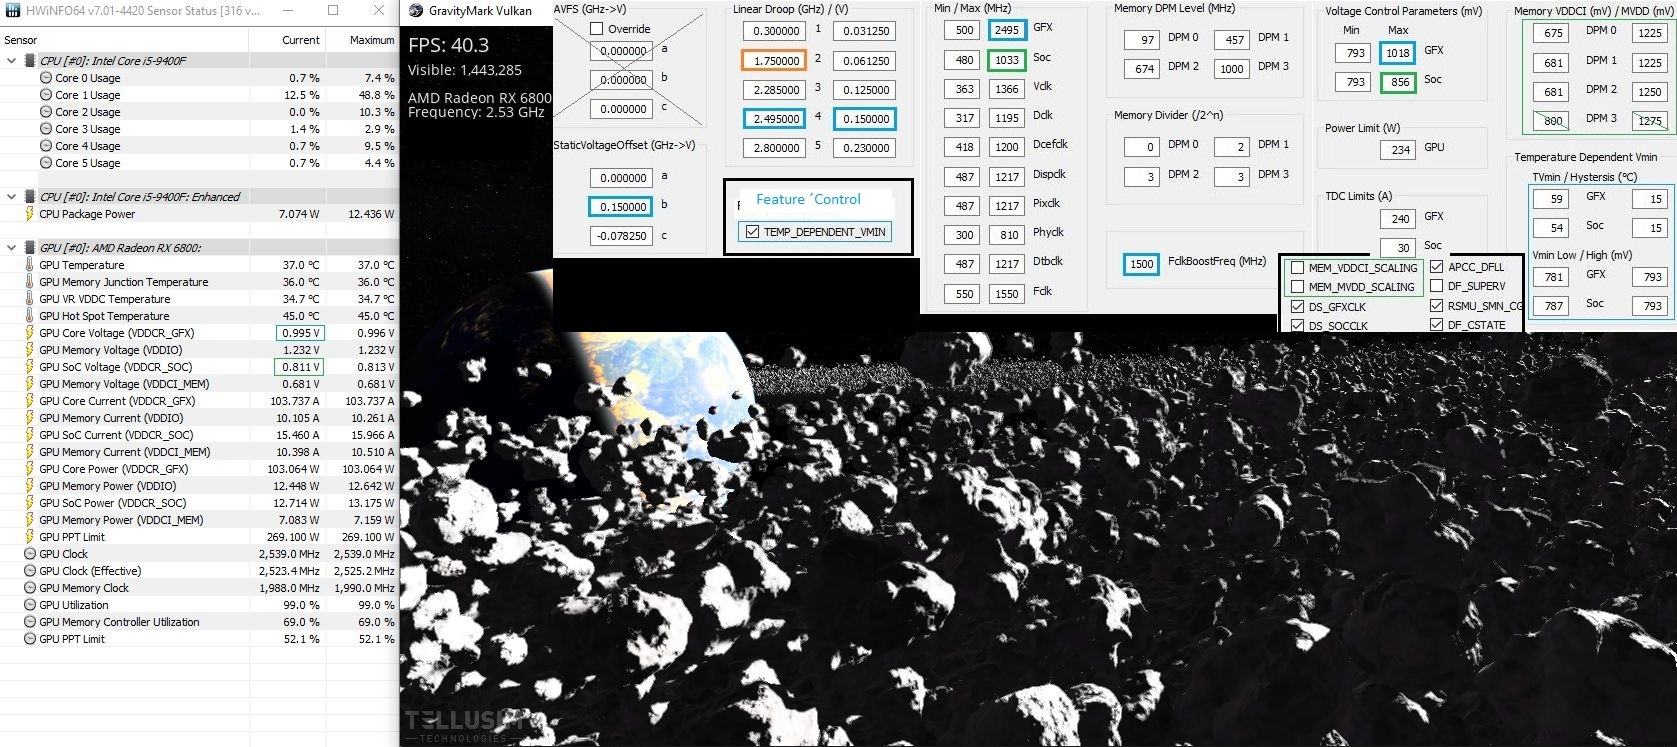Screen dimensions: 1677x747
Task: Click the StaticVoltageOffset b field showing 0.150000
Action: pos(621,207)
